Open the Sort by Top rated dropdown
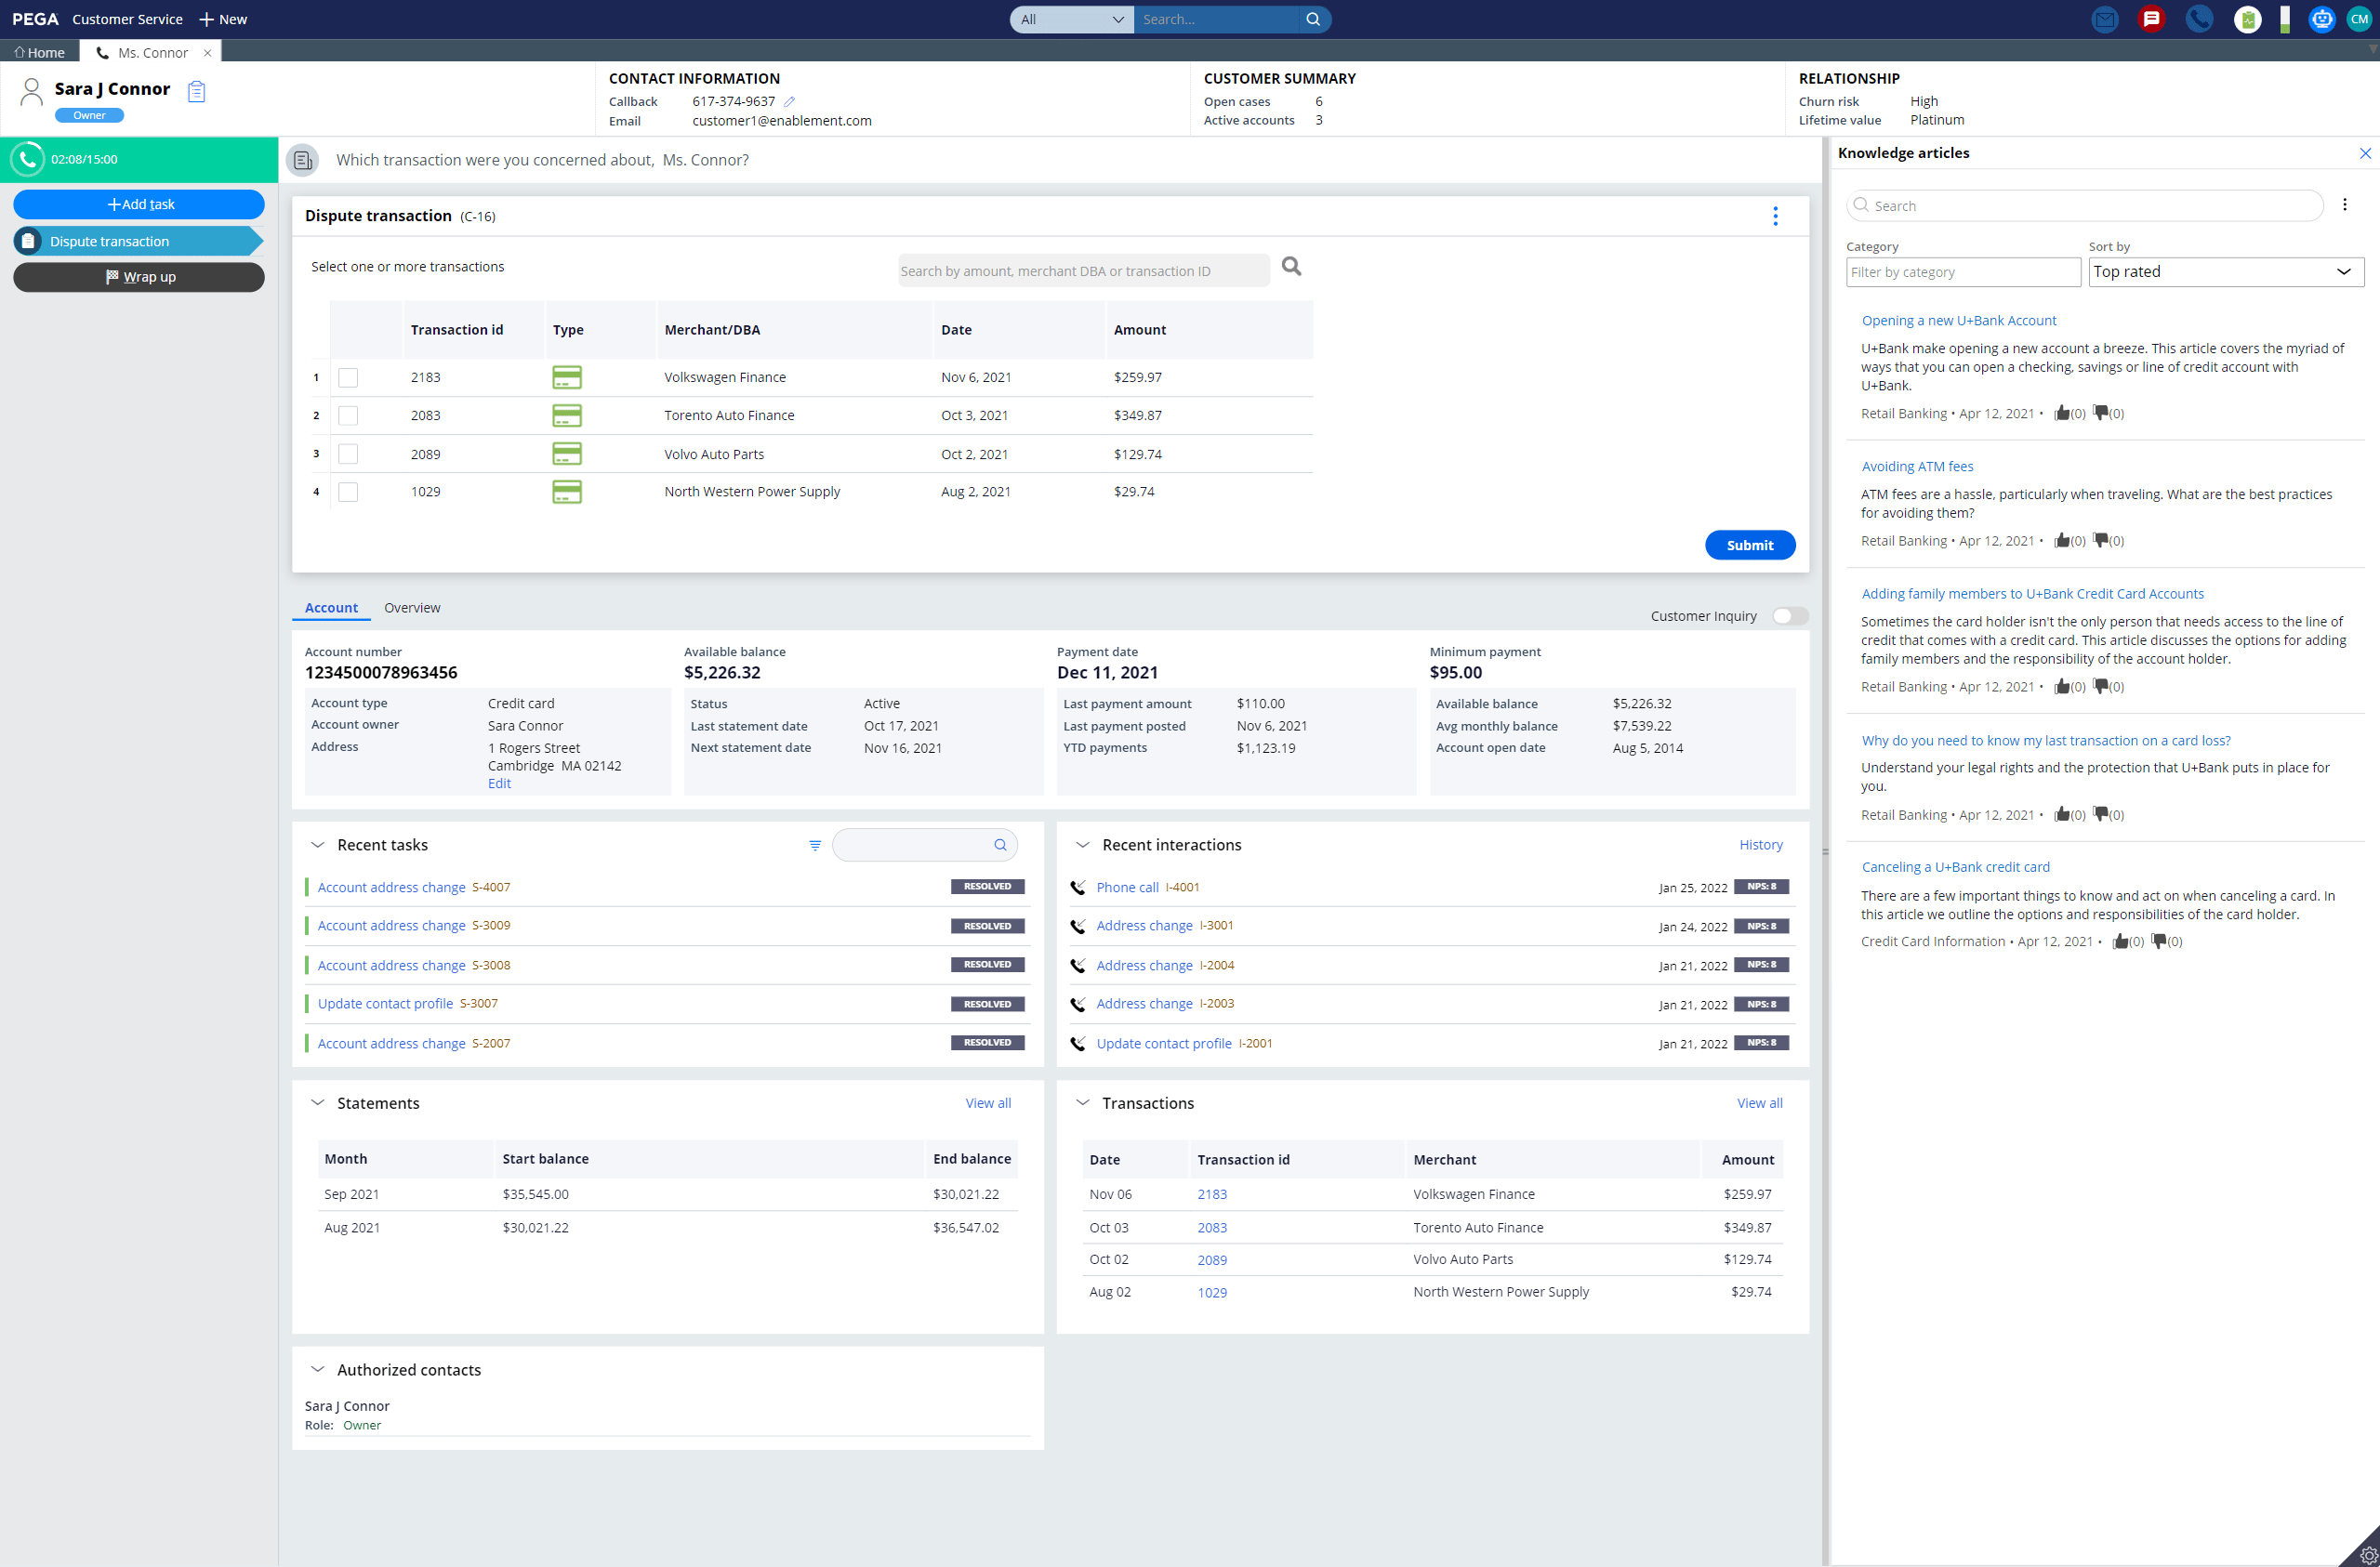This screenshot has height=1567, width=2380. point(2225,272)
